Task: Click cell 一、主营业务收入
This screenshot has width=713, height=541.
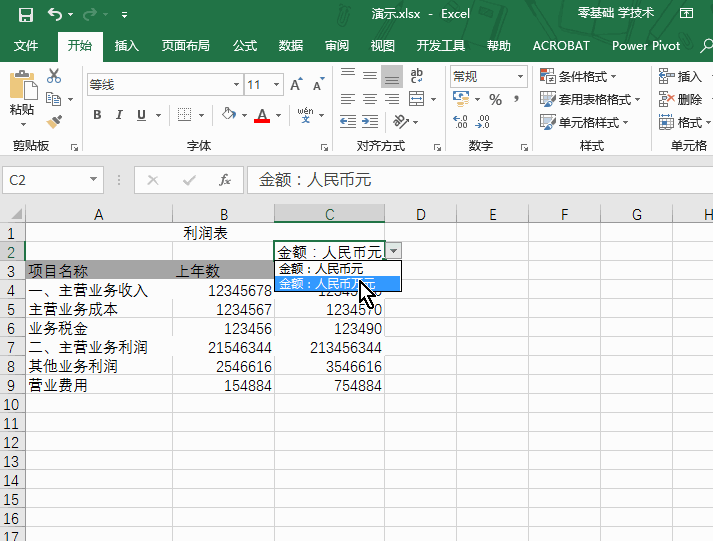Action: click(99, 290)
